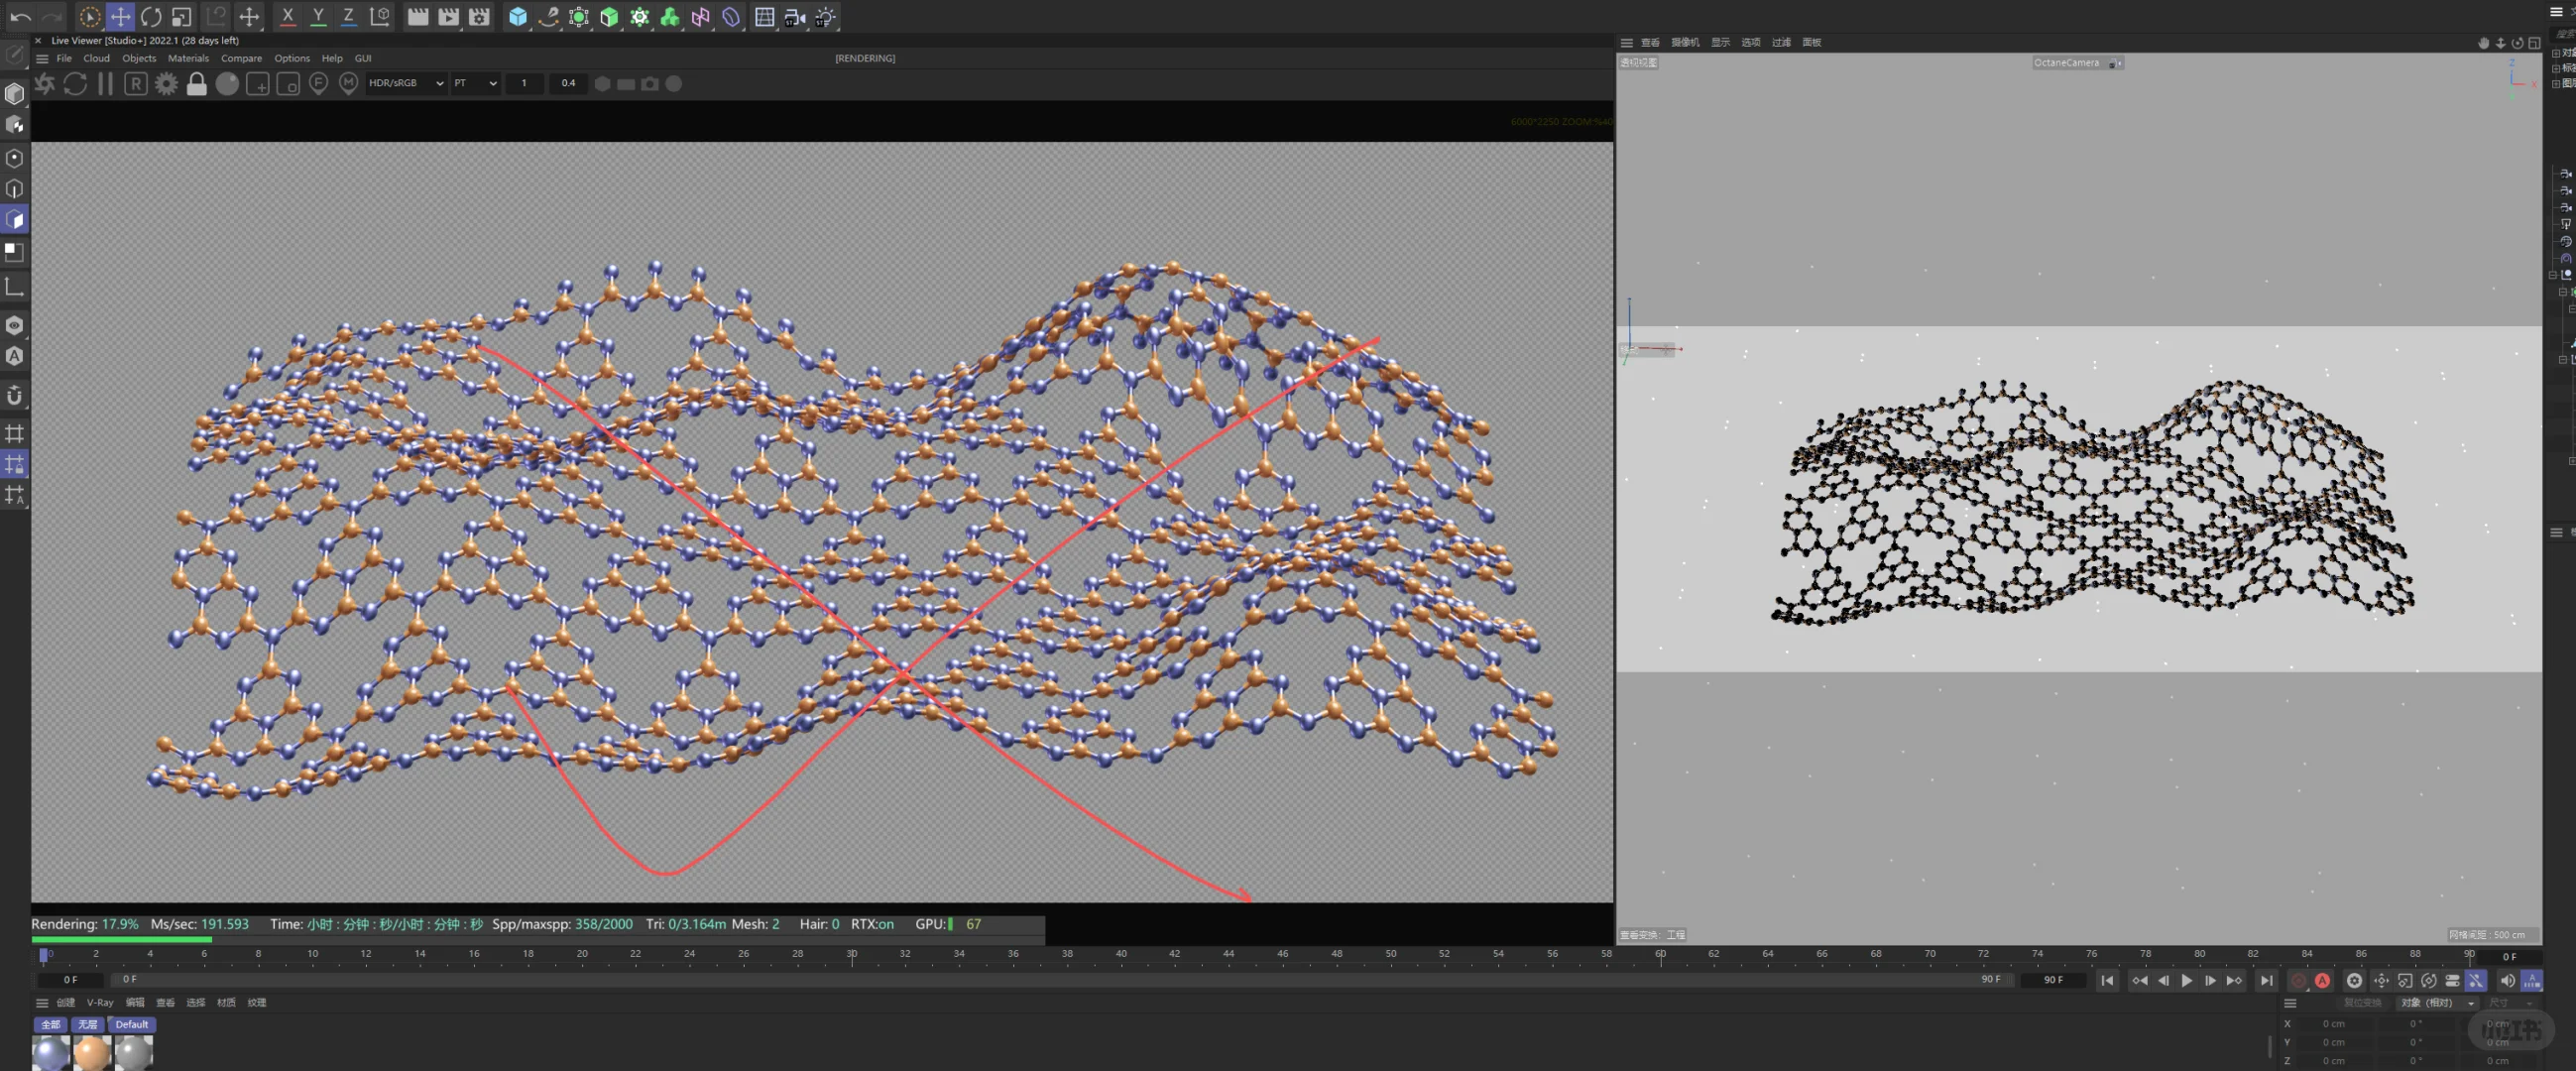Open the PT kernel dropdown
Image resolution: width=2576 pixels, height=1071 pixels.
point(475,83)
